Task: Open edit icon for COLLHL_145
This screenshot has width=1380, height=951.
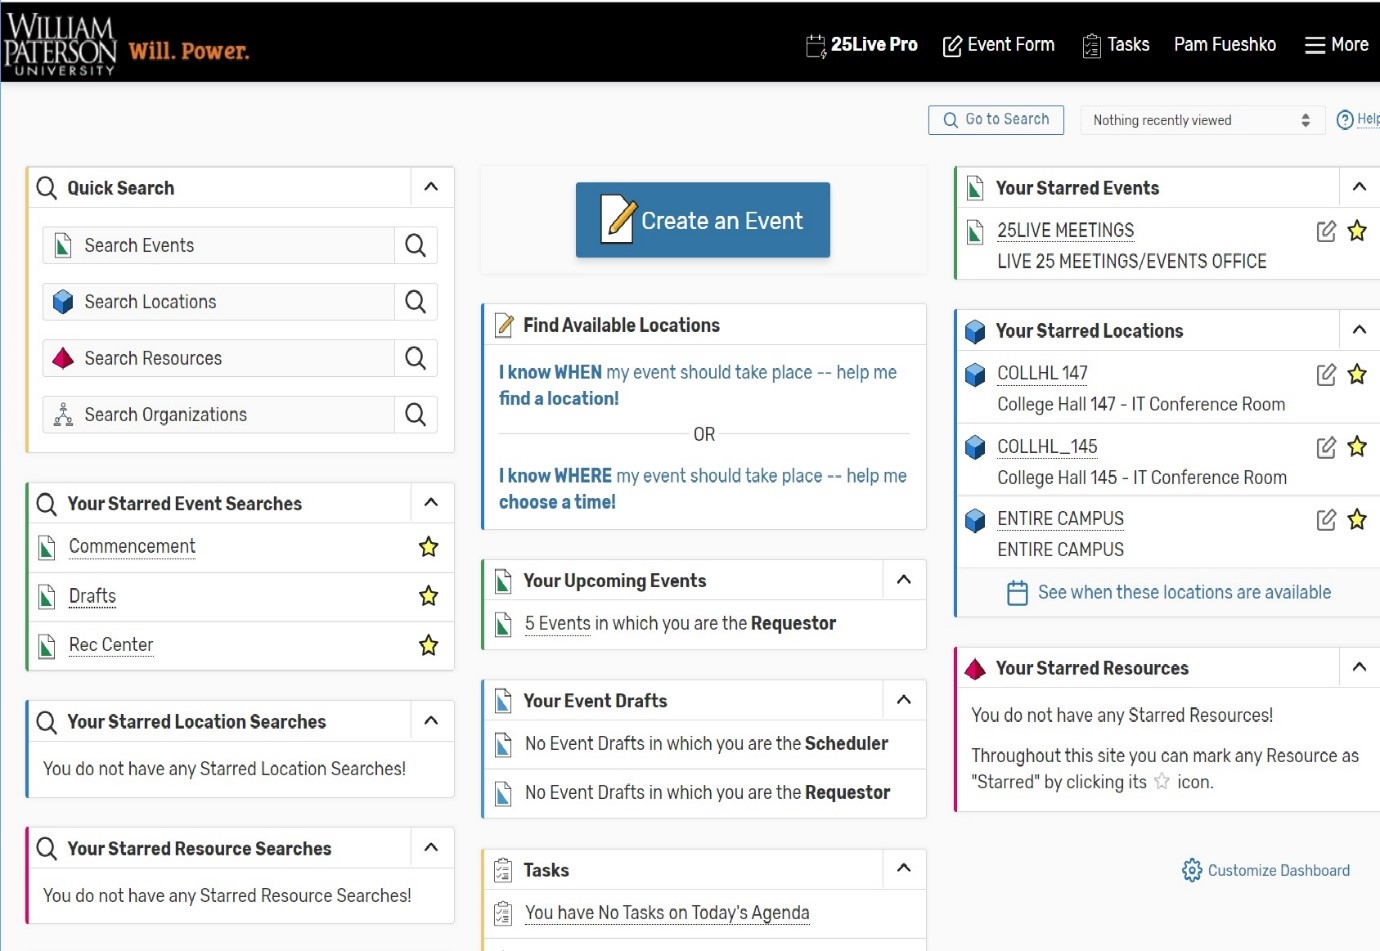Action: click(1326, 447)
